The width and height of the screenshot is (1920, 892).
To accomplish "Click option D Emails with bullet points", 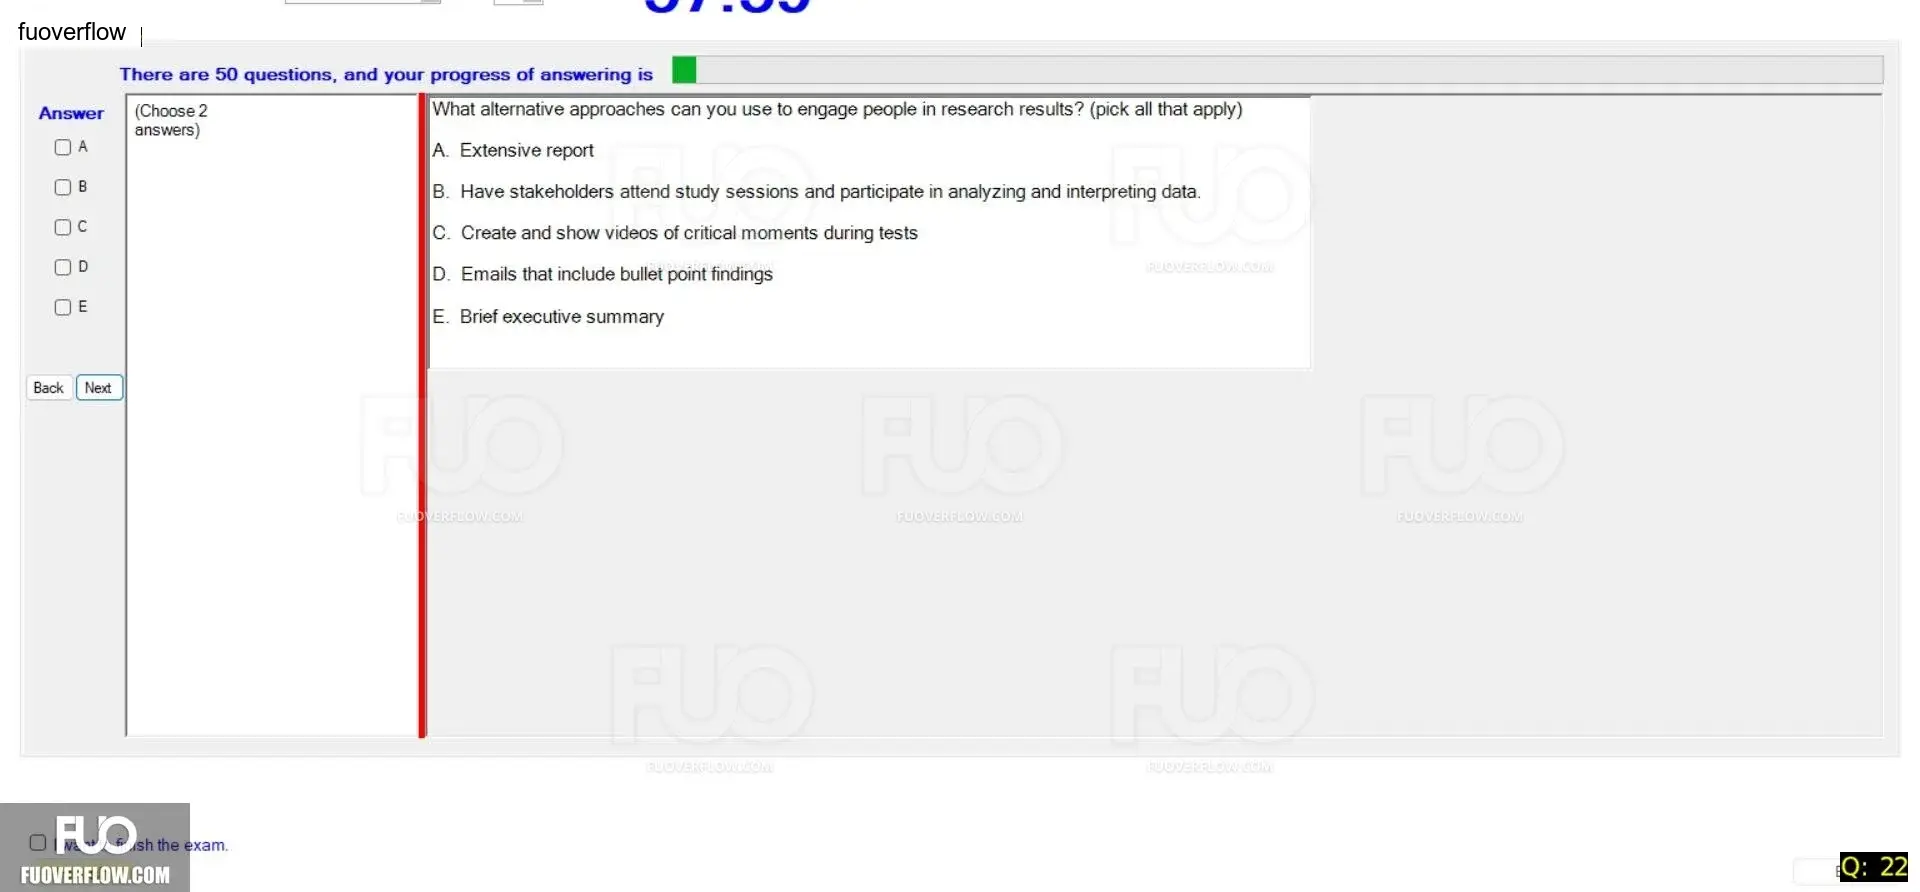I will pyautogui.click(x=602, y=274).
